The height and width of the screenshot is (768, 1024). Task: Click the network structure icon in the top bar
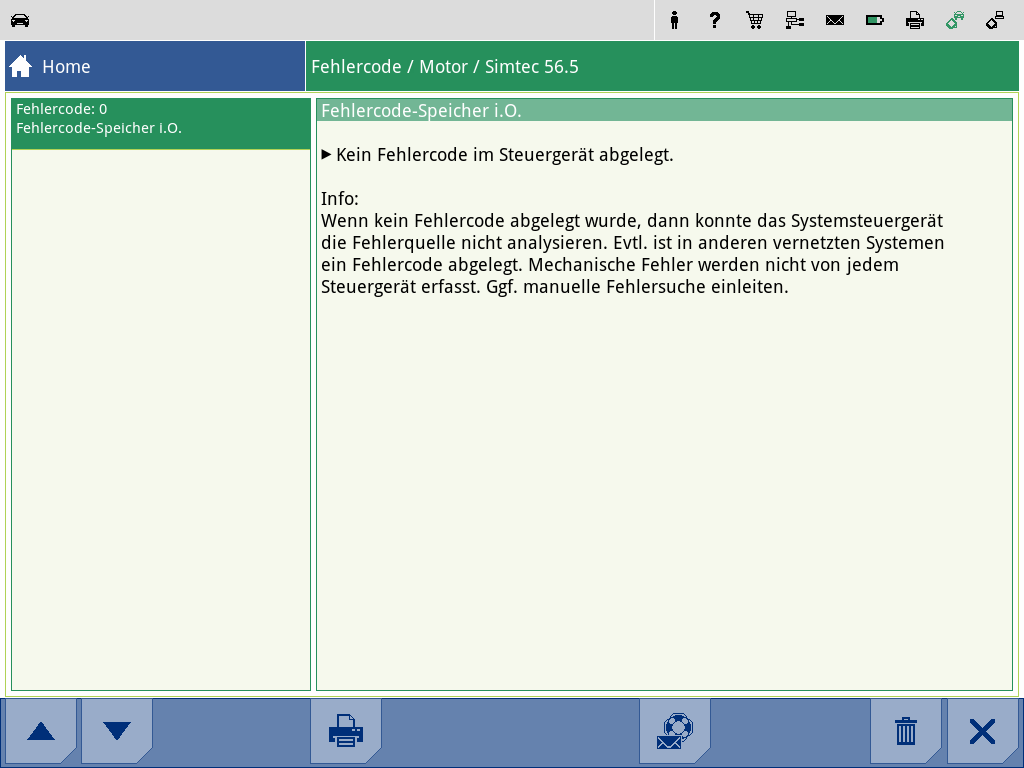(795, 20)
